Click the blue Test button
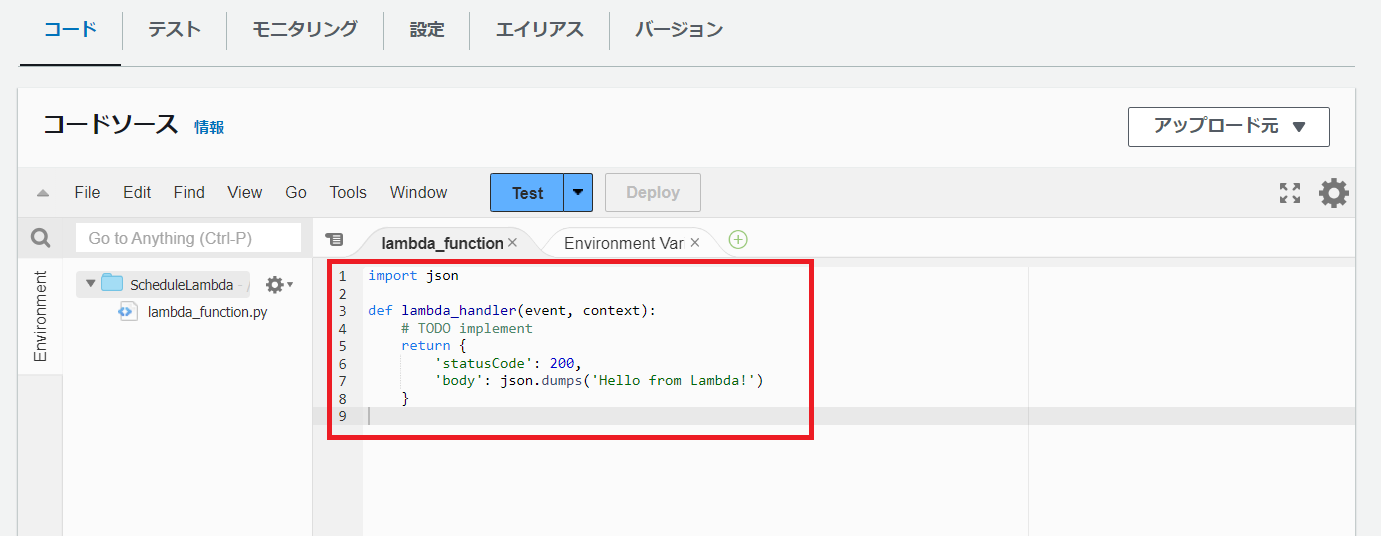1381x536 pixels. coord(527,193)
